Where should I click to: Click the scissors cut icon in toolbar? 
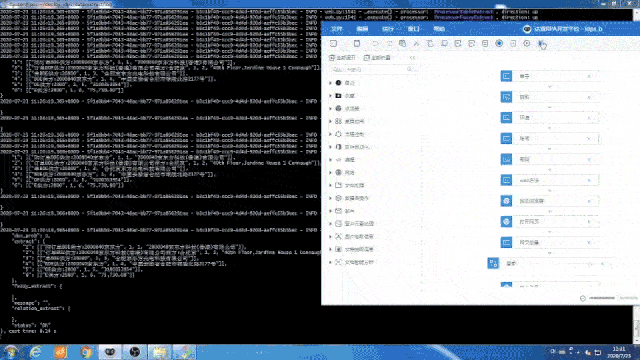416,43
